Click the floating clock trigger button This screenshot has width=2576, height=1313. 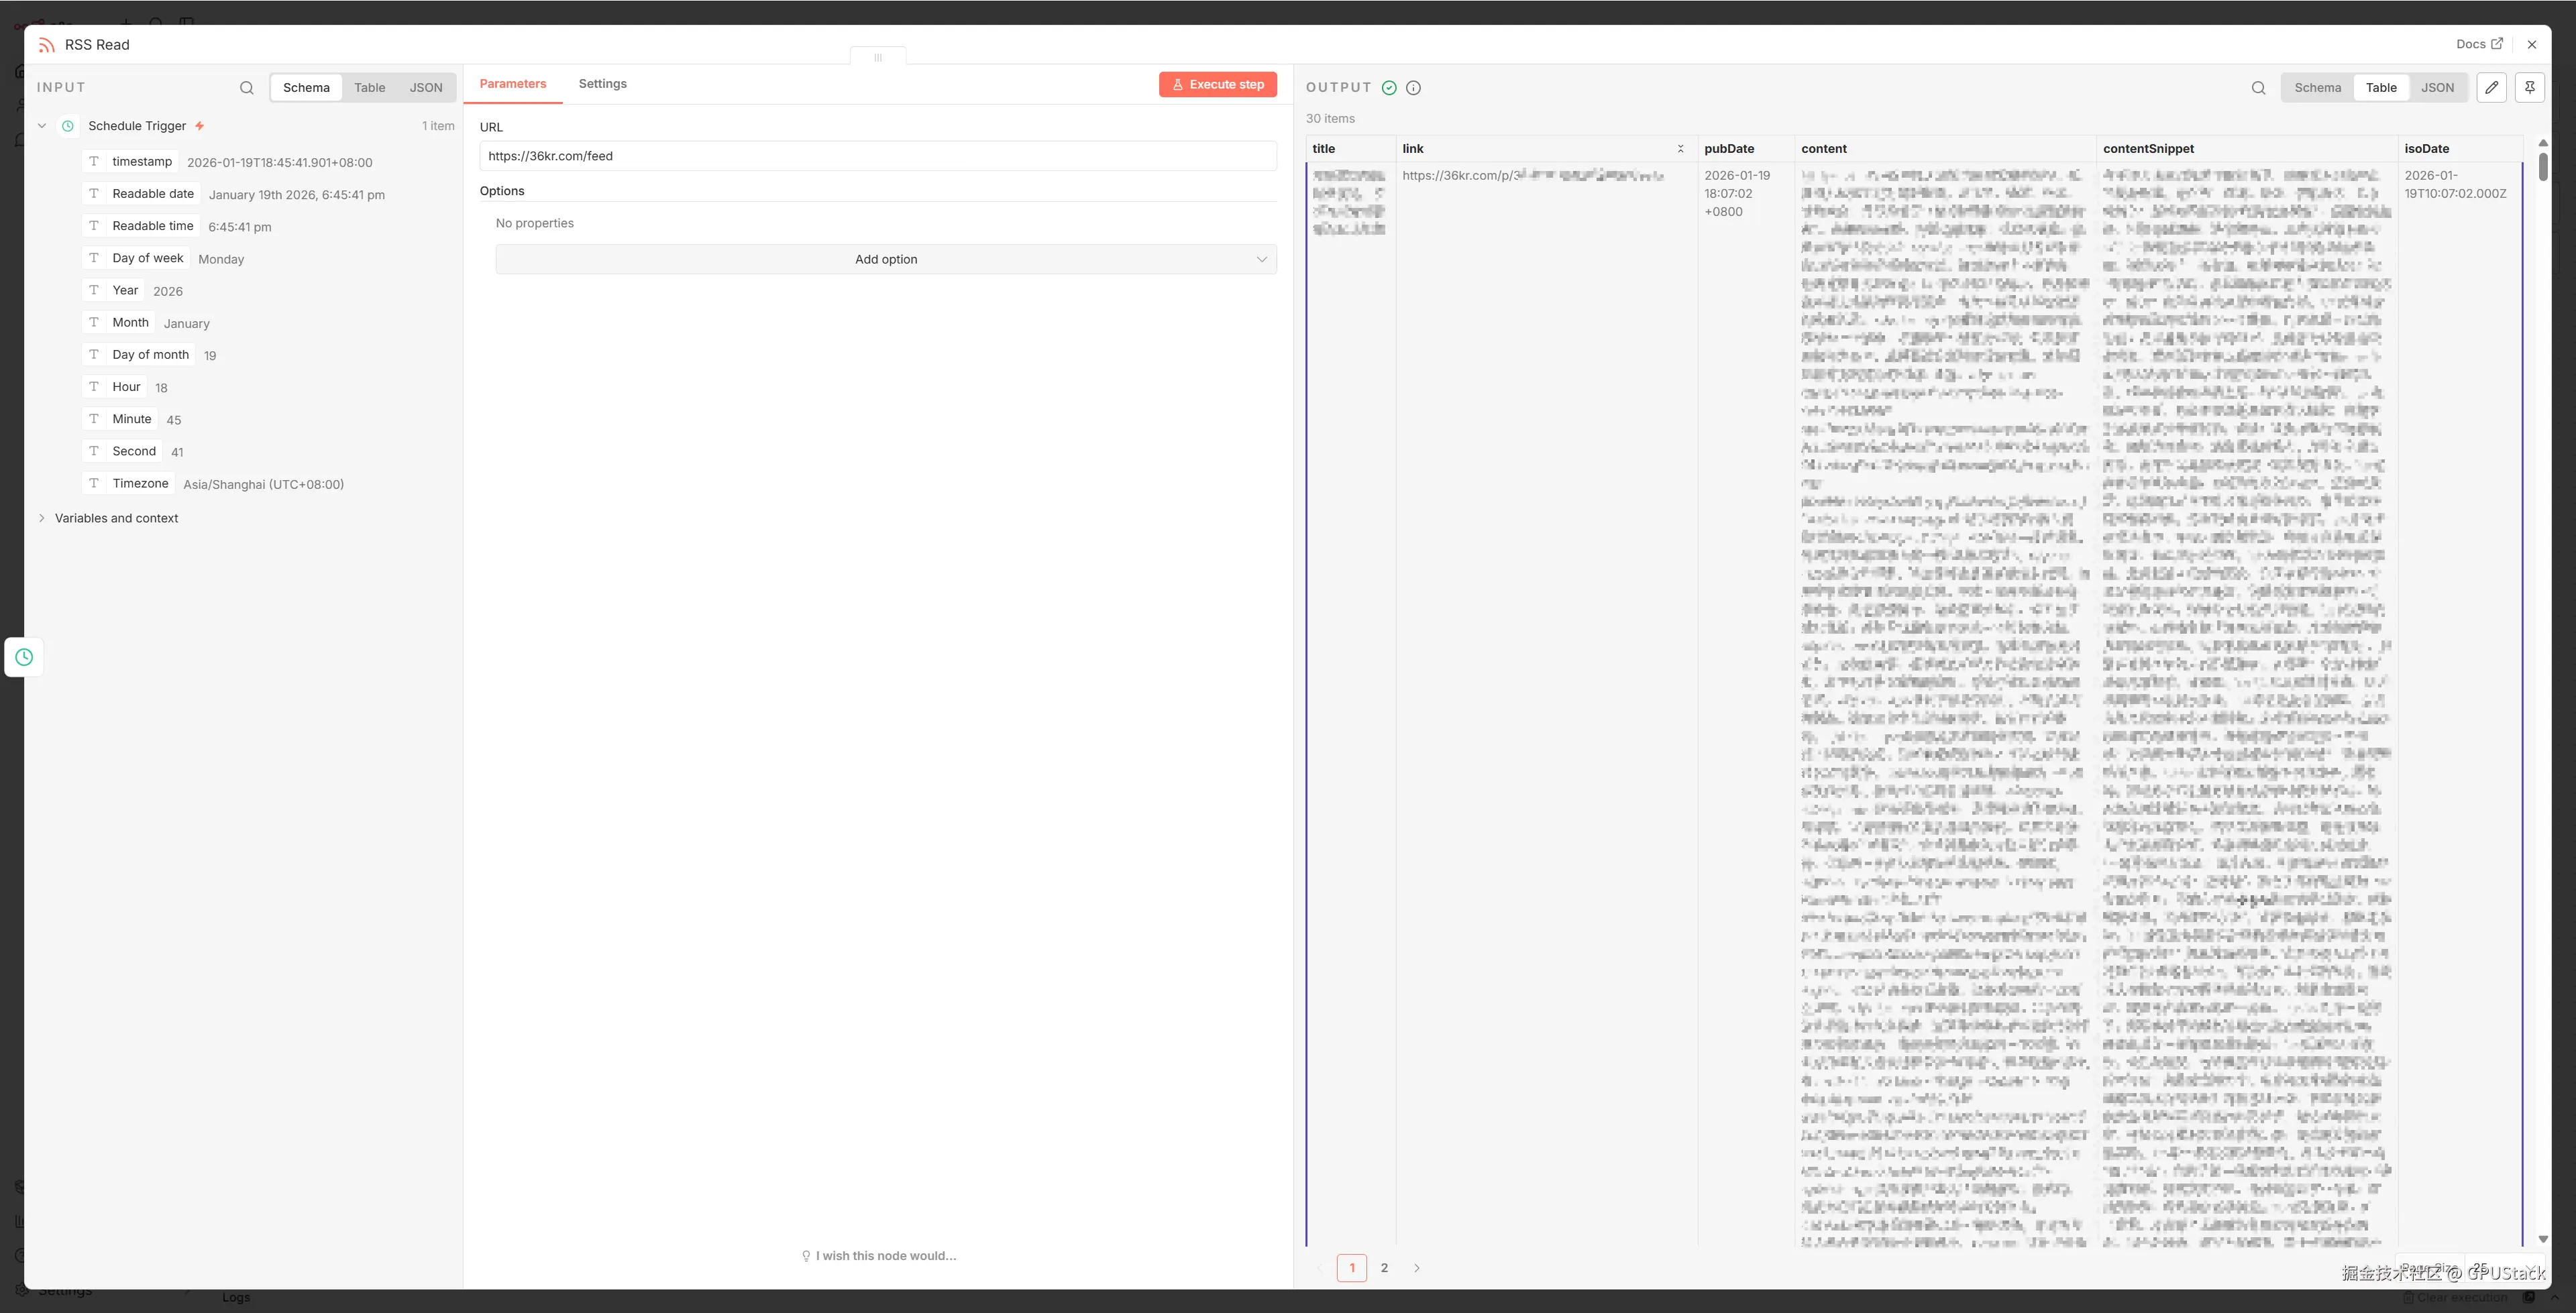coord(24,657)
